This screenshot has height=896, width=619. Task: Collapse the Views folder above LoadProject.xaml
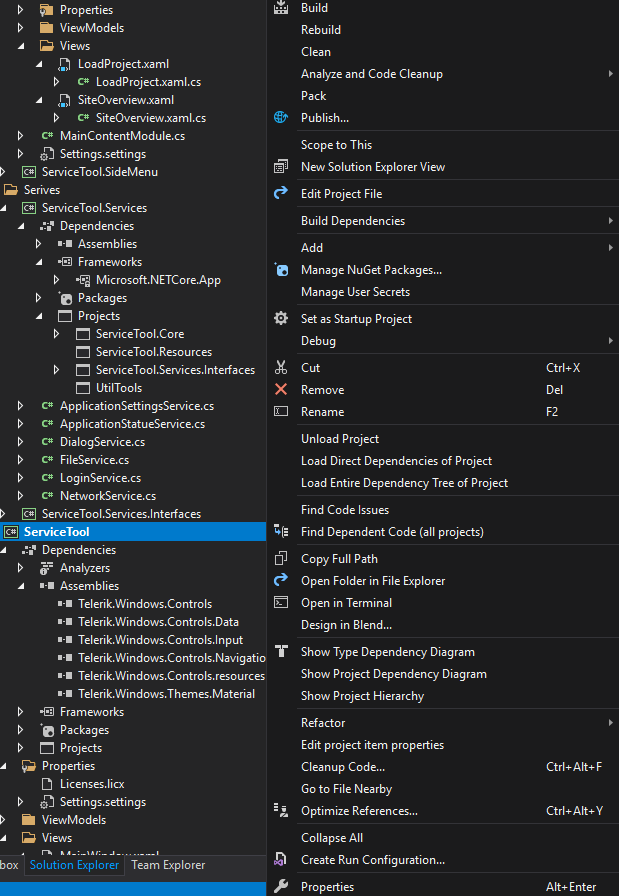coord(21,46)
